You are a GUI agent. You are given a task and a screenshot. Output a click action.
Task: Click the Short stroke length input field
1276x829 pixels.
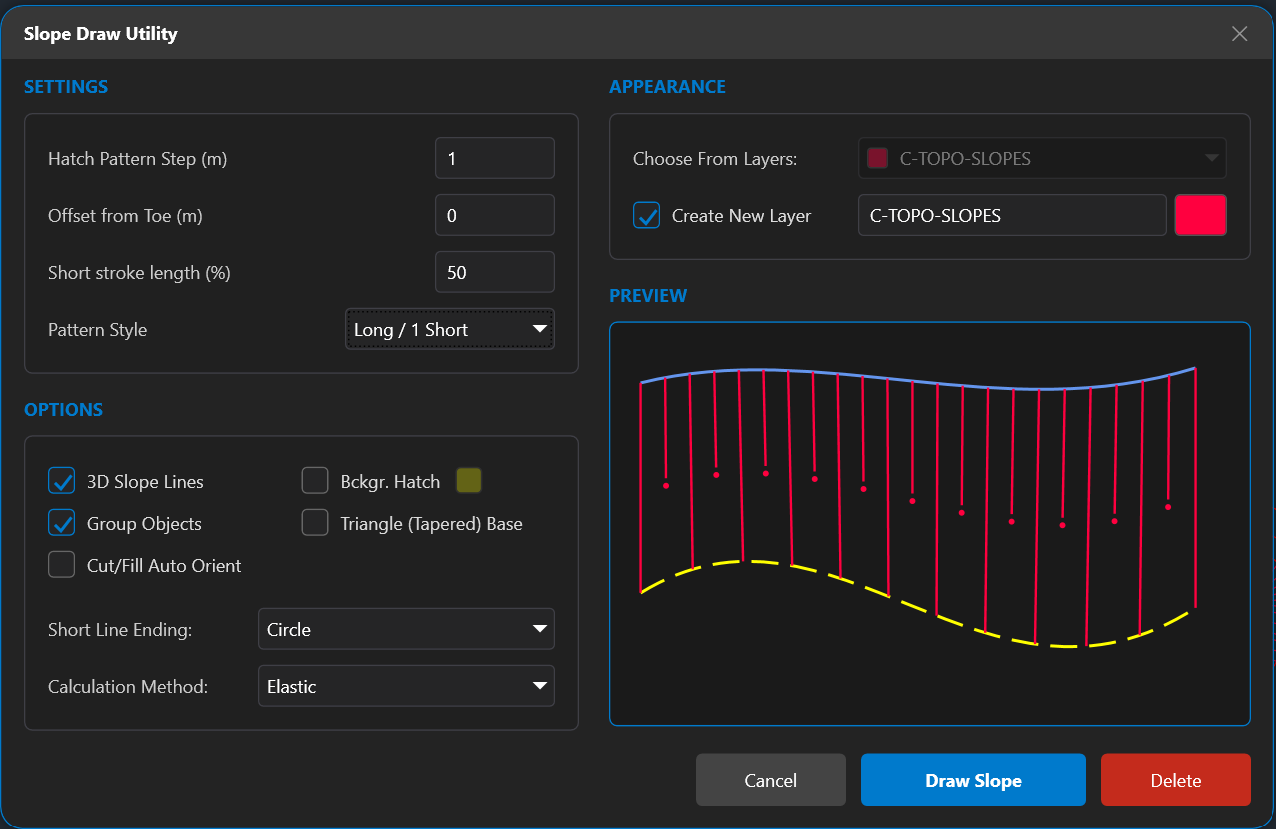[x=495, y=272]
